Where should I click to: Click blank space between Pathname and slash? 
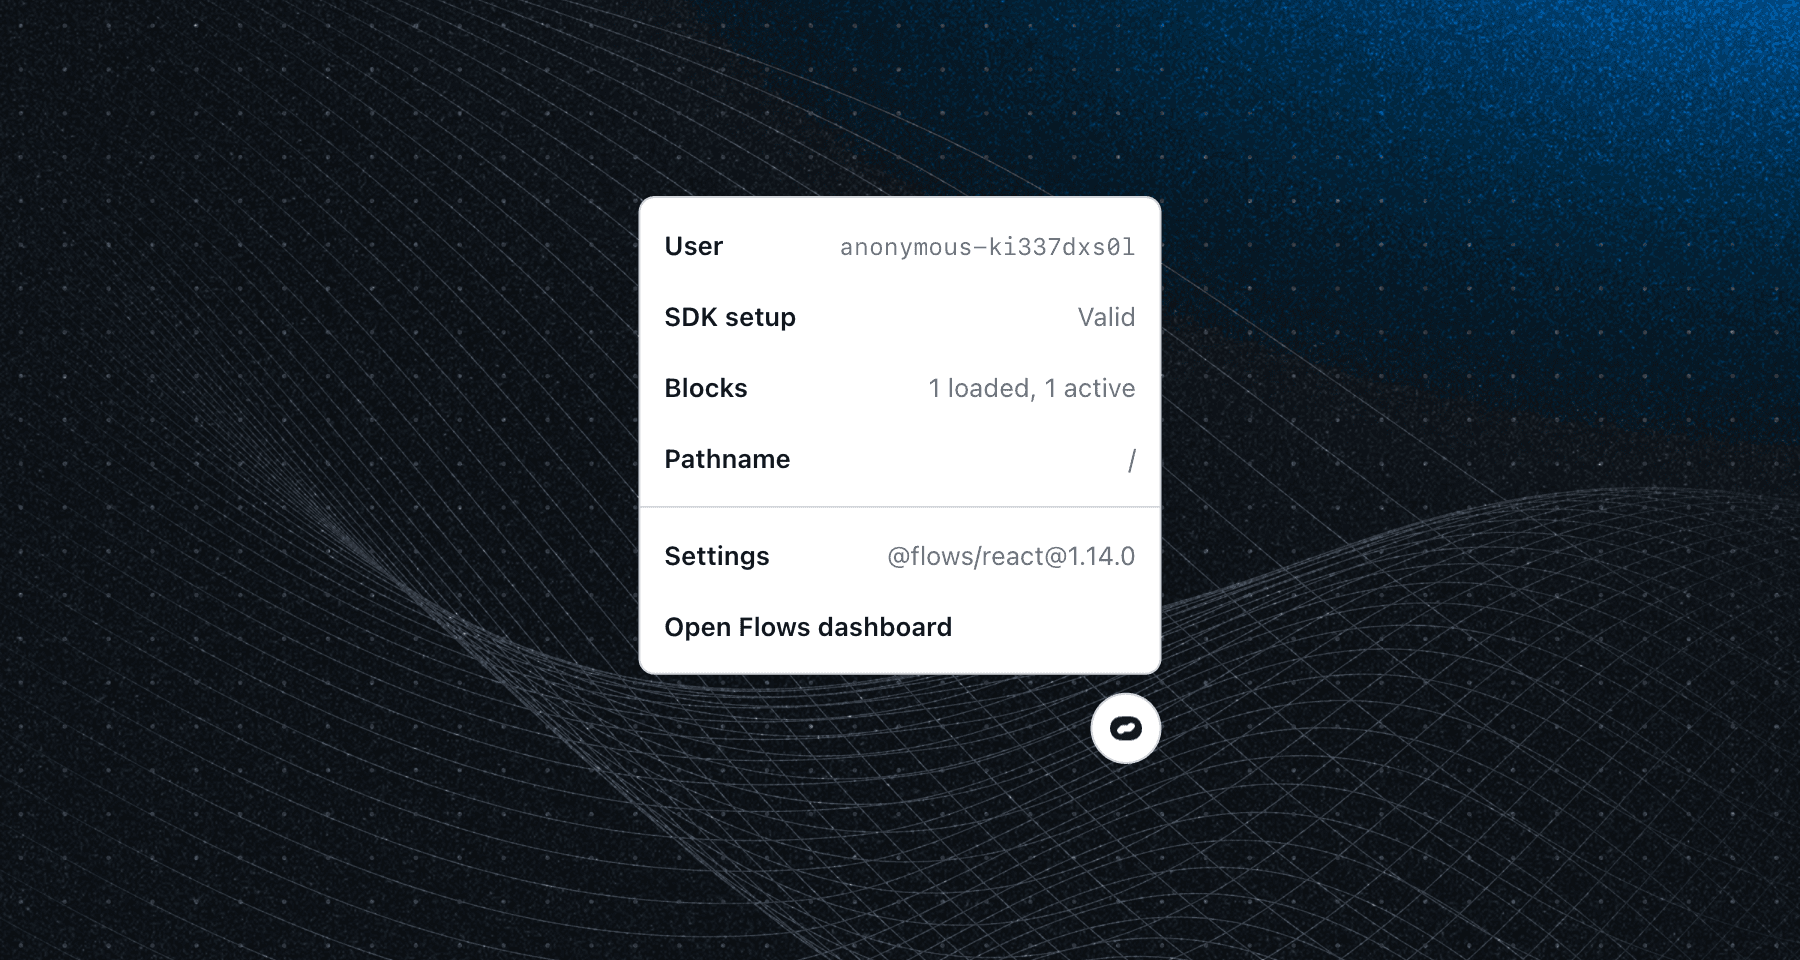(x=958, y=459)
